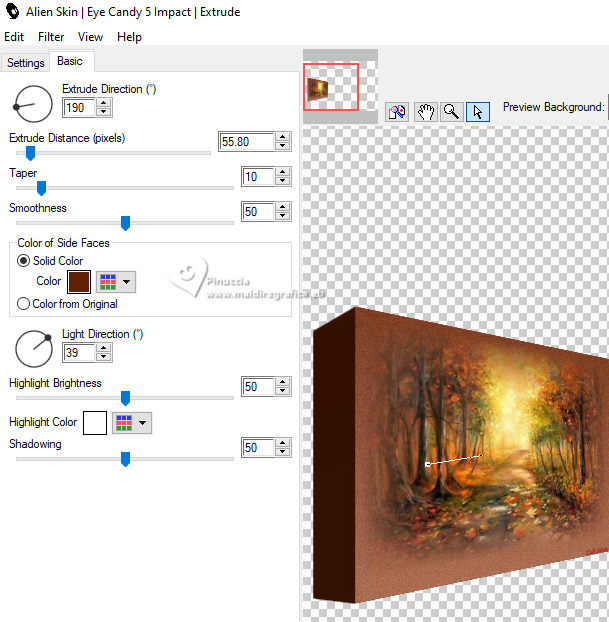The image size is (609, 622).
Task: Increase Extrude Distance with up arrow
Action: pos(282,137)
